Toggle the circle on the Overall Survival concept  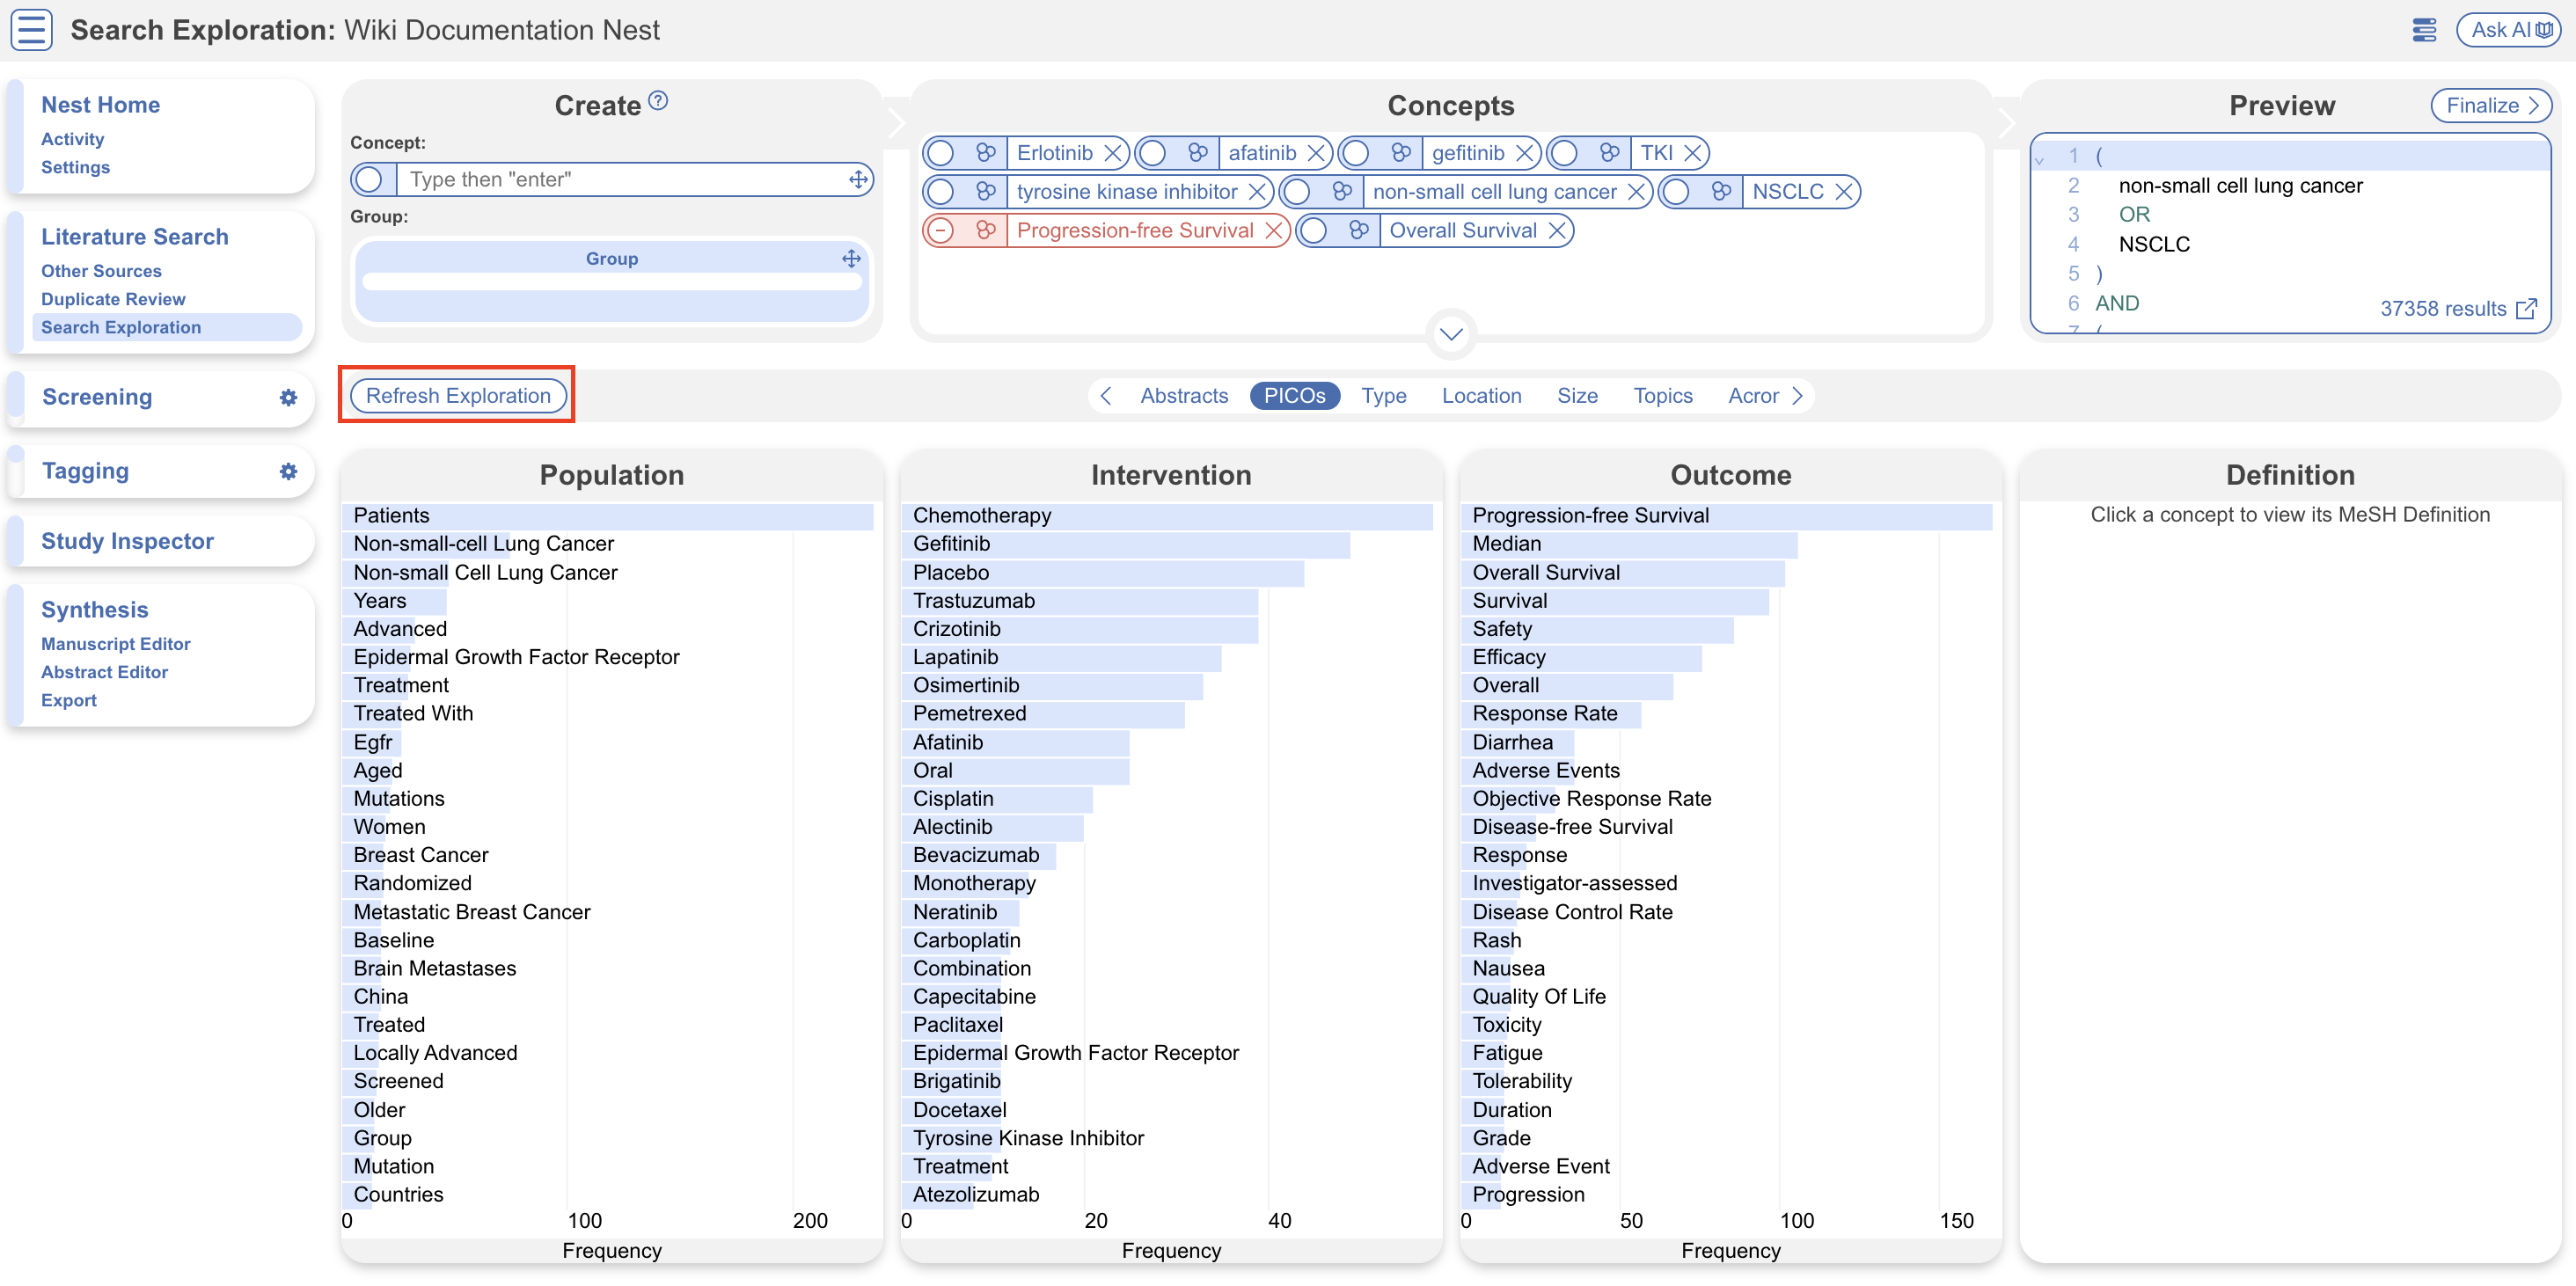tap(1313, 231)
